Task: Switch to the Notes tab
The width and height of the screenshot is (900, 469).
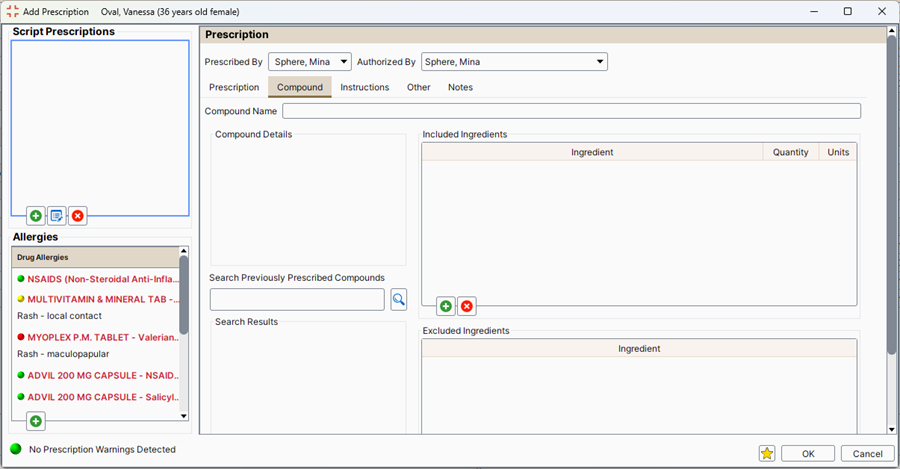Action: (460, 87)
